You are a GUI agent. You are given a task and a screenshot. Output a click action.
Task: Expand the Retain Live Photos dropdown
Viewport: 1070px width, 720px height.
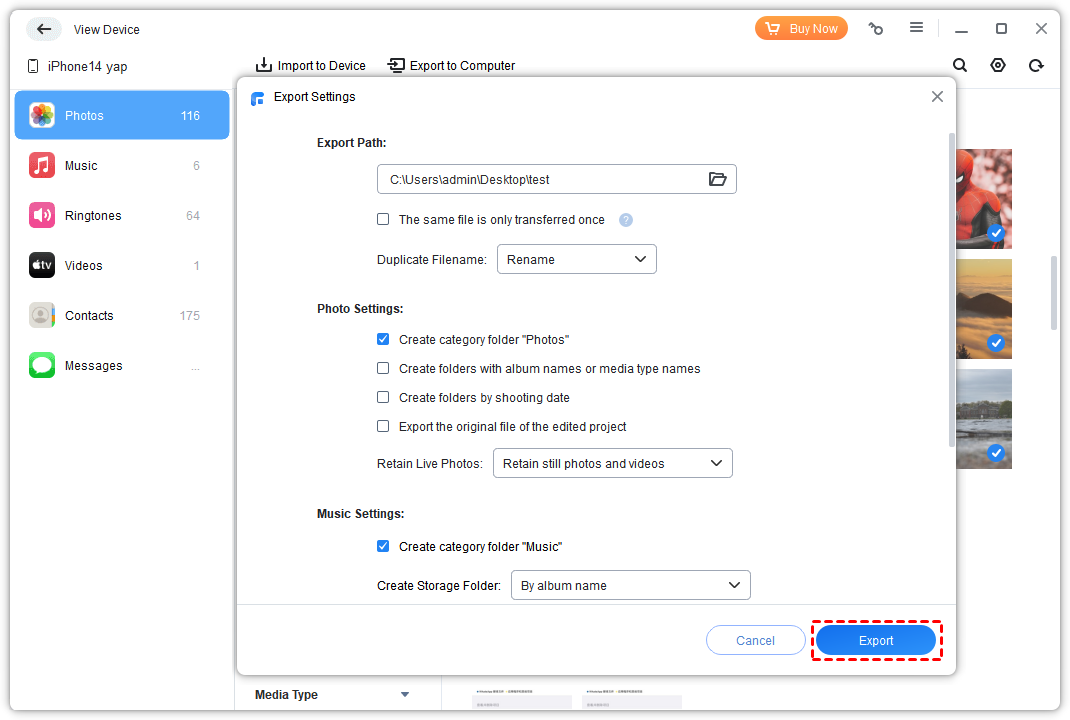point(612,464)
